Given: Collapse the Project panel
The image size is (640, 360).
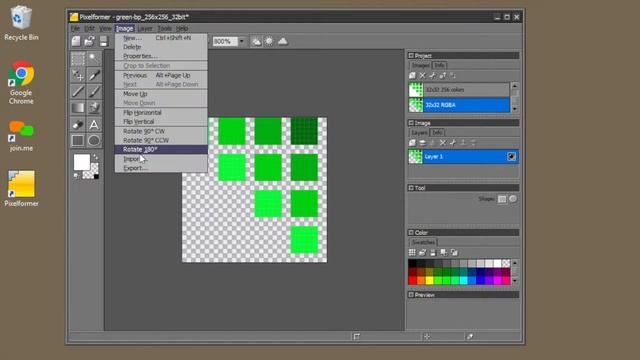Looking at the screenshot, I should pos(411,56).
